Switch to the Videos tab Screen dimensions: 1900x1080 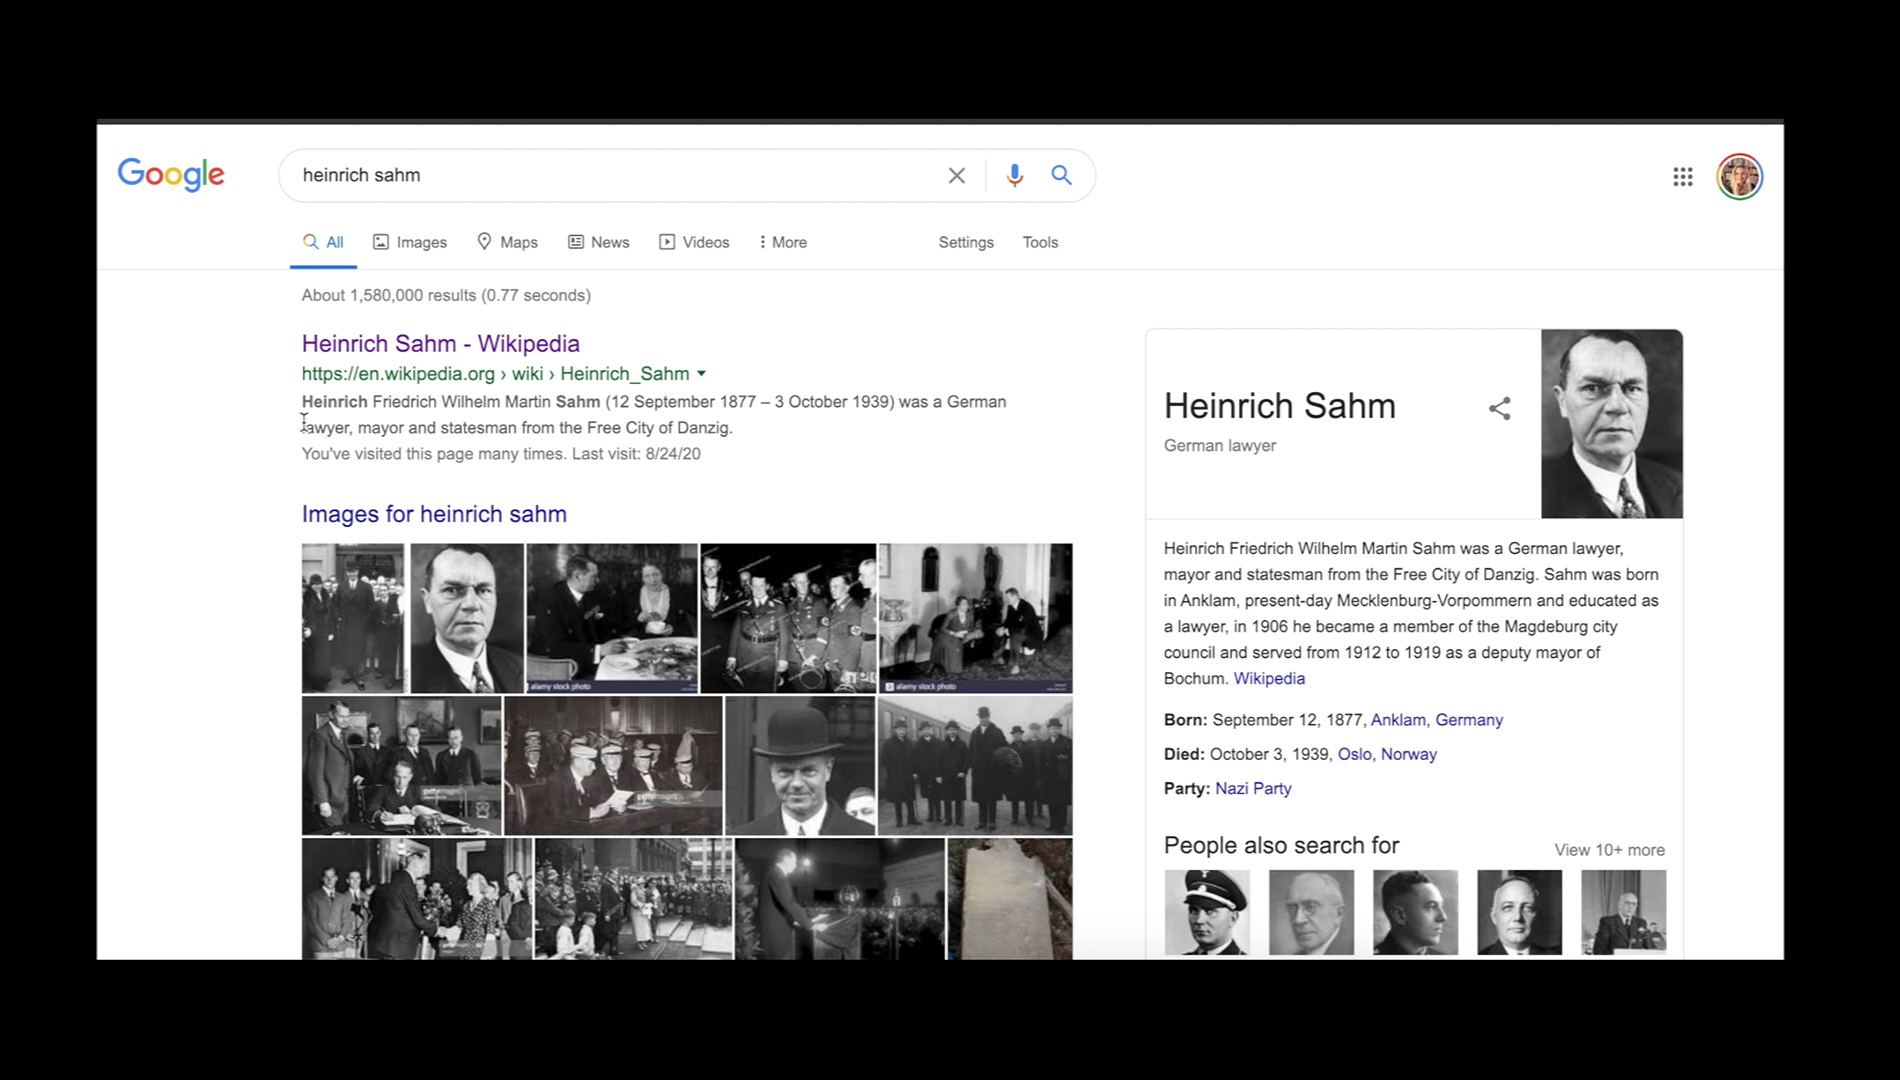point(694,242)
